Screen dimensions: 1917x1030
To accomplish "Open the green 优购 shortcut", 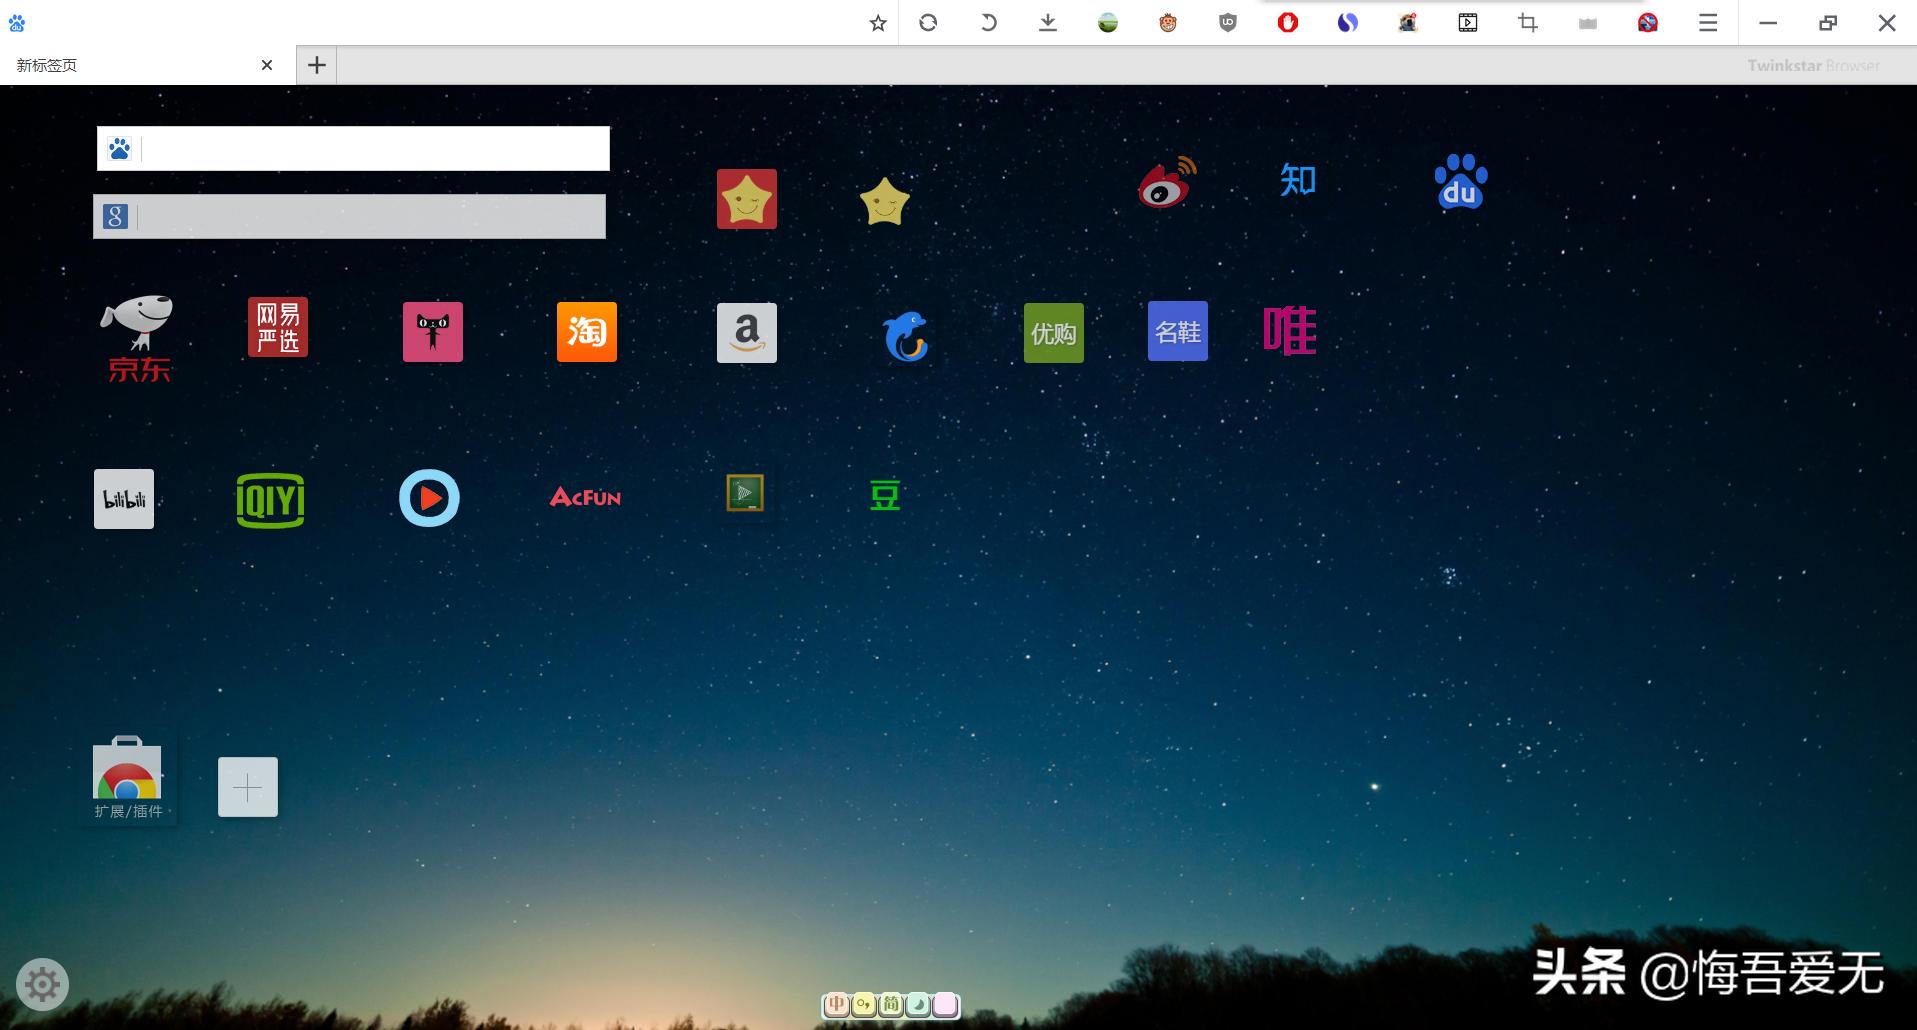I will click(1054, 333).
